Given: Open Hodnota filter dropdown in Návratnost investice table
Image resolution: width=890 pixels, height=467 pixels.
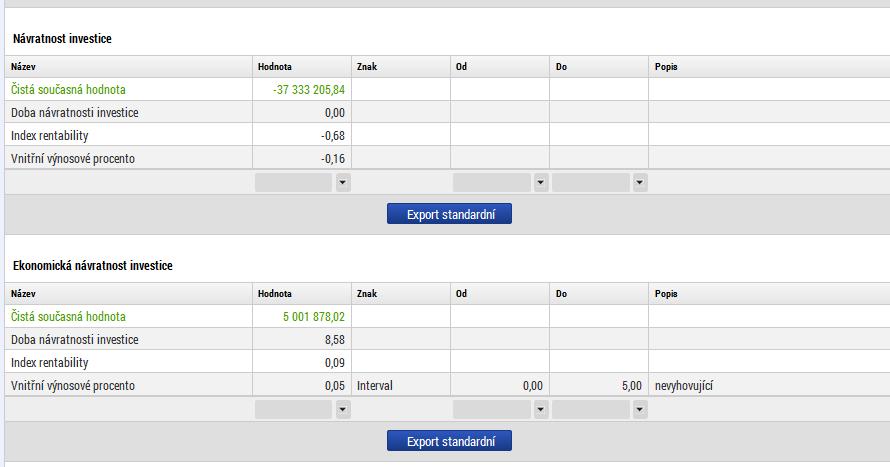Looking at the screenshot, I should click(343, 183).
